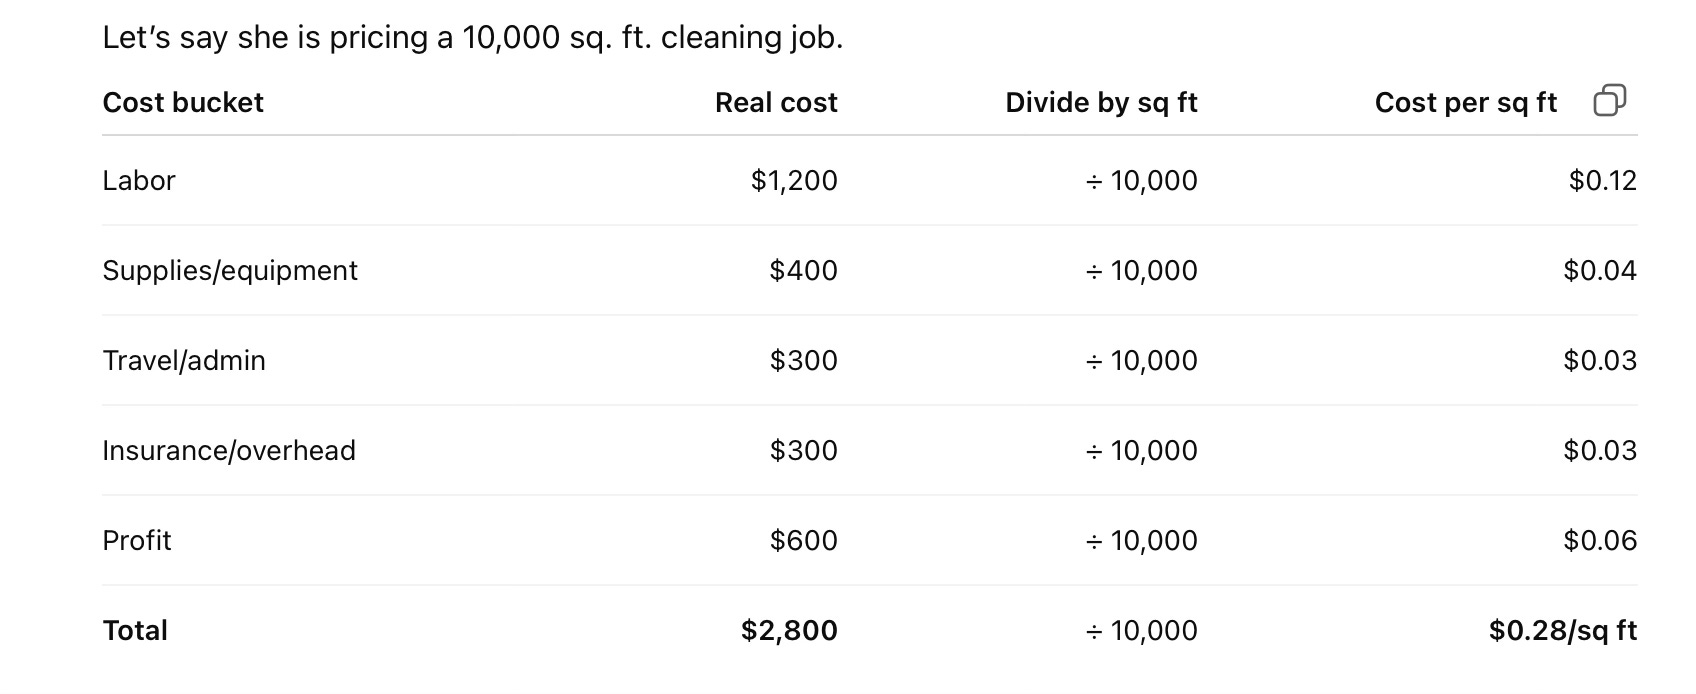Screen dimensions: 1696x694
Task: Select the Cost bucket column header
Action: pos(183,102)
